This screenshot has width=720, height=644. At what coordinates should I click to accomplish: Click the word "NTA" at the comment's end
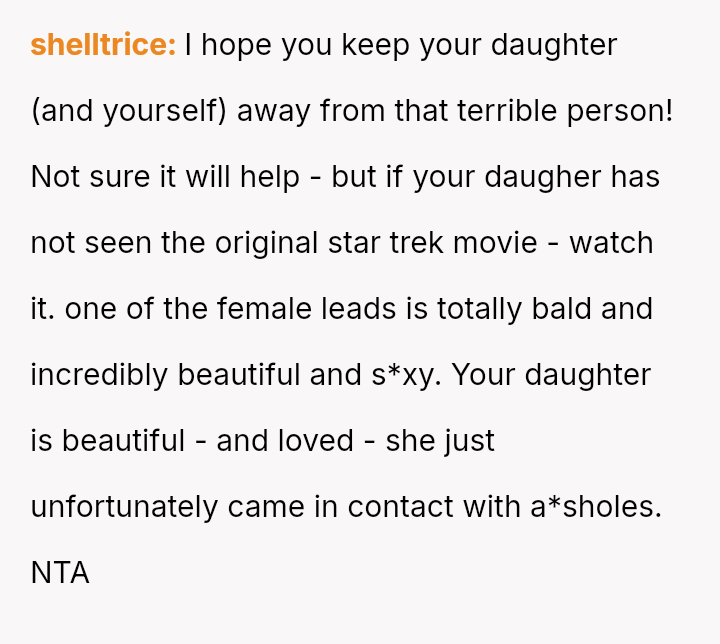[x=60, y=573]
